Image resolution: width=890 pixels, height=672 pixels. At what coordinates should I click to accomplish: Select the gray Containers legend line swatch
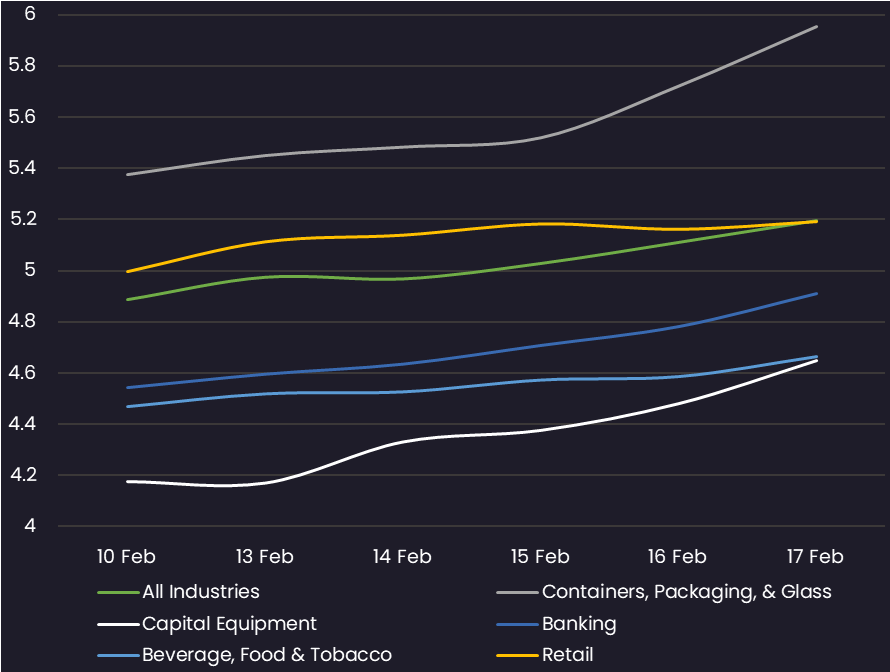pos(517,593)
